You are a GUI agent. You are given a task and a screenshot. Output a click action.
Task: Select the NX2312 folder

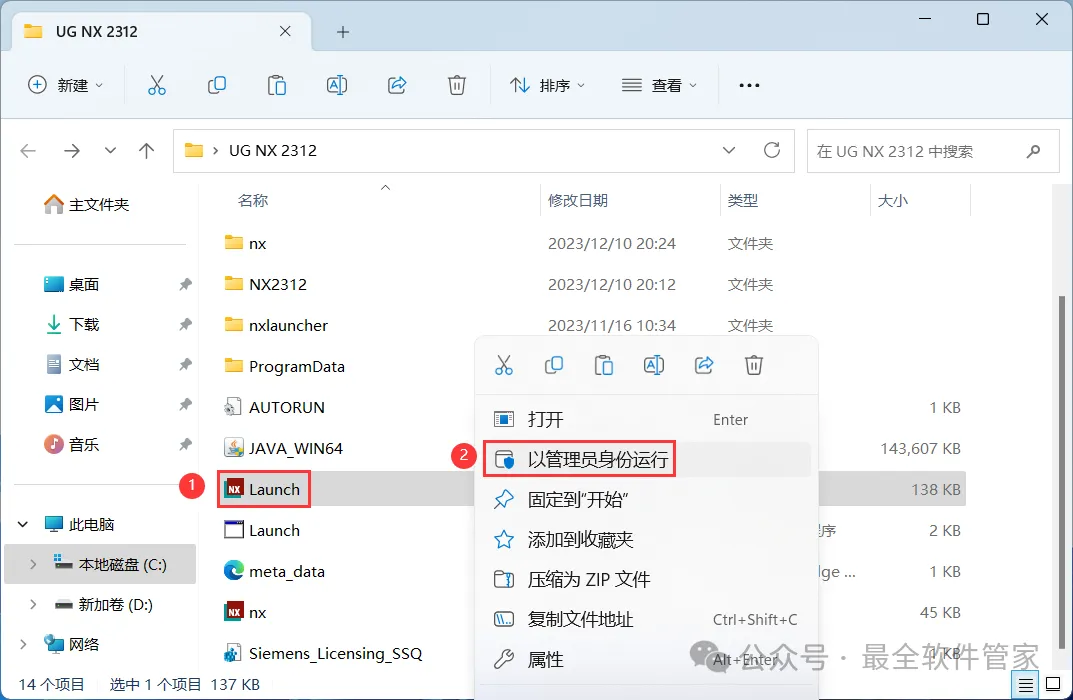(x=266, y=284)
